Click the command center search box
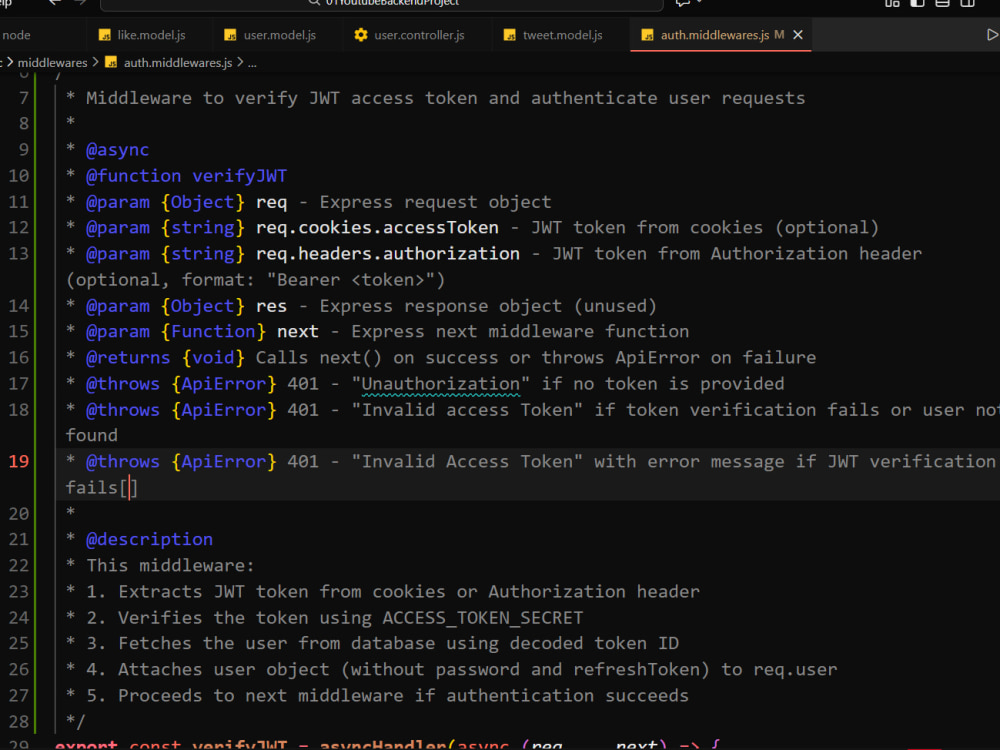Viewport: 1000px width, 750px height. click(x=381, y=3)
